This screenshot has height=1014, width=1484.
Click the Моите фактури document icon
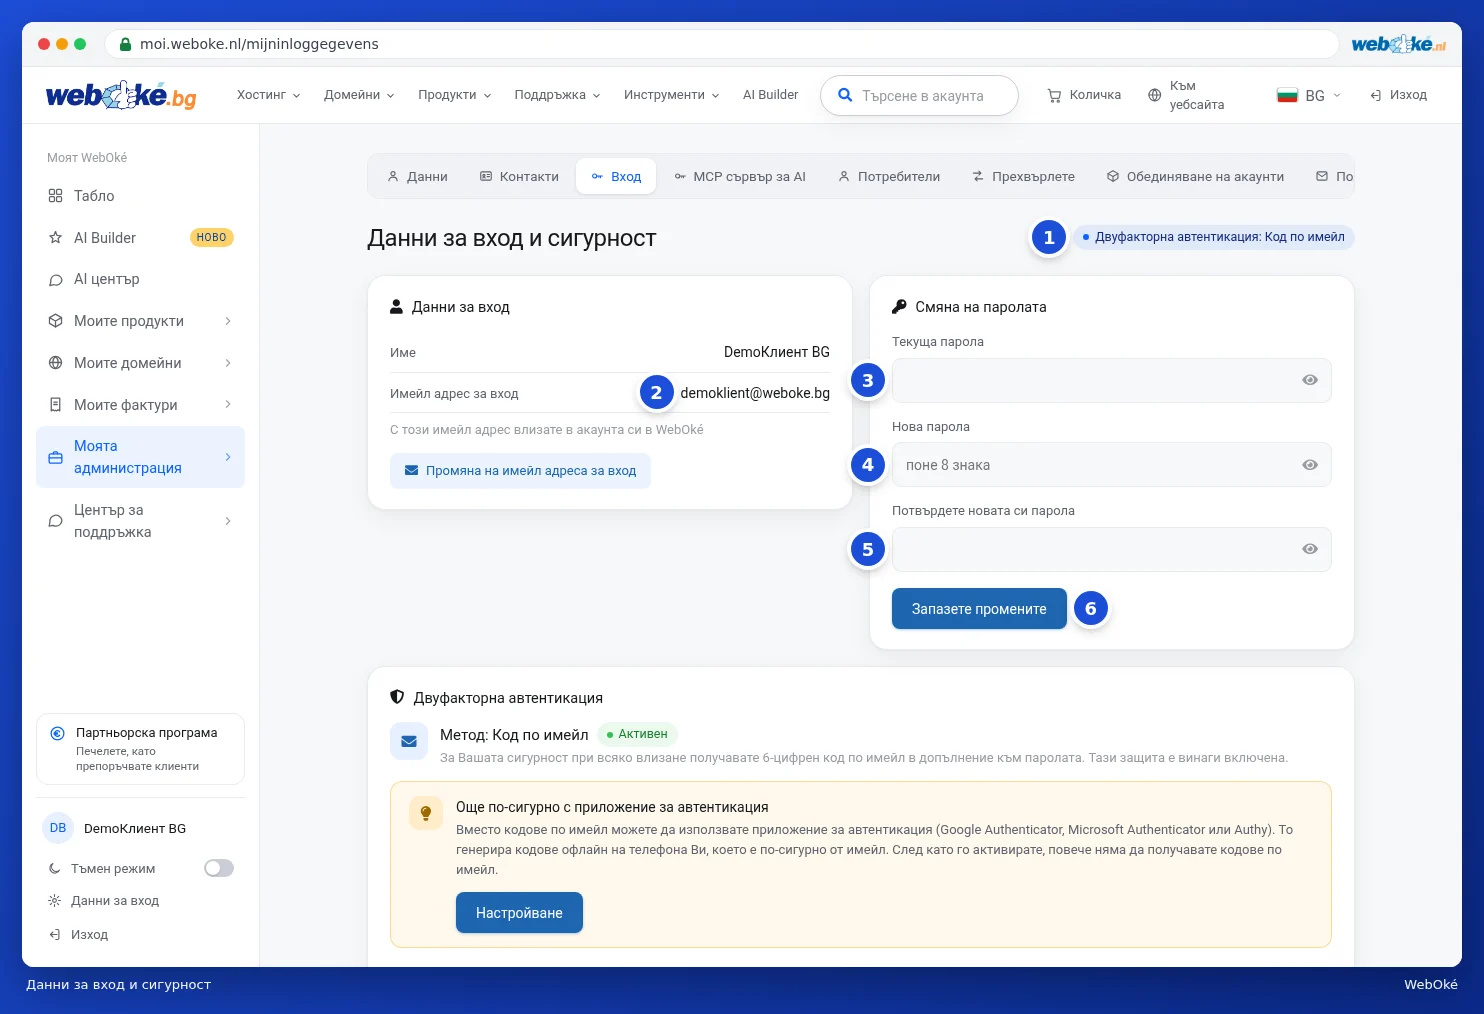(56, 405)
